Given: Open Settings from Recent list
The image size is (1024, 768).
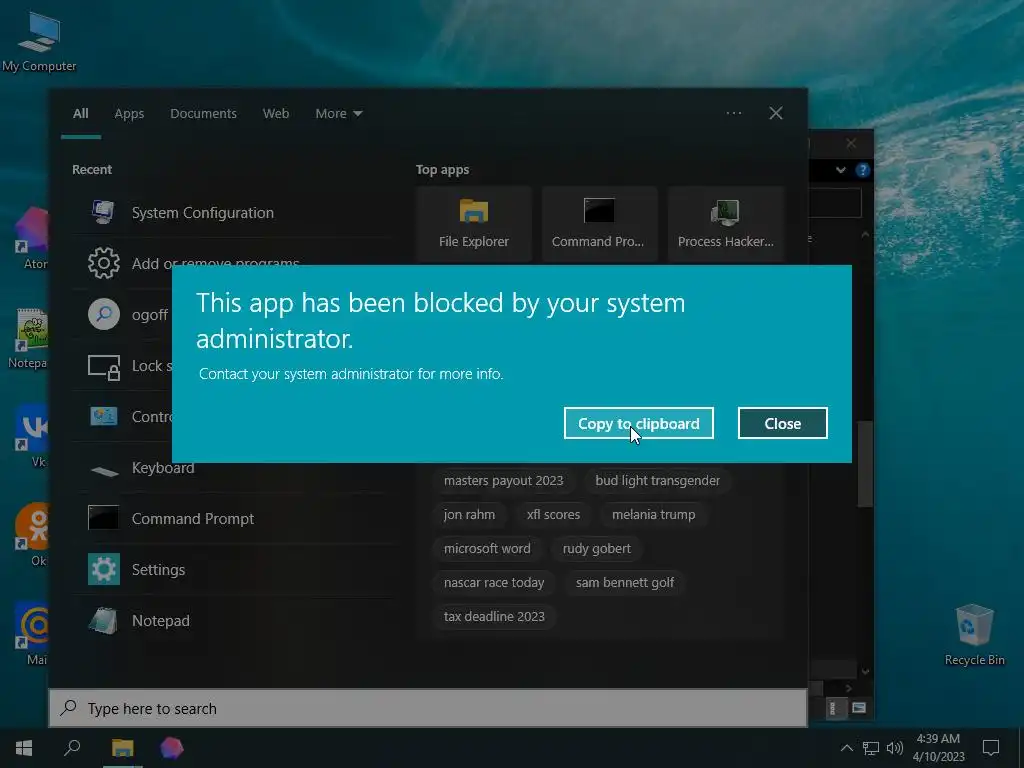Looking at the screenshot, I should [232, 569].
